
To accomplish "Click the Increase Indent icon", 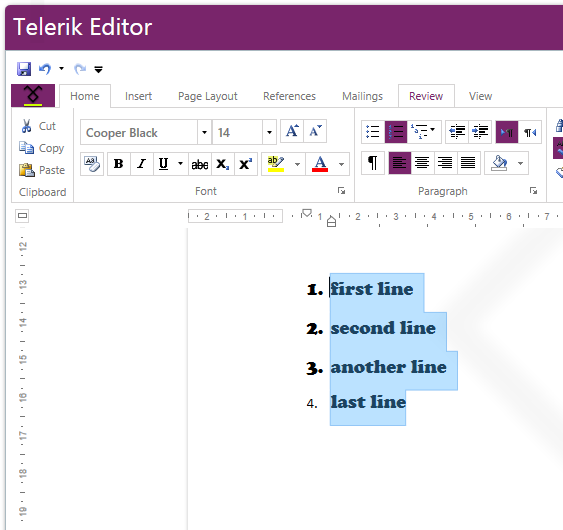I will [x=480, y=132].
